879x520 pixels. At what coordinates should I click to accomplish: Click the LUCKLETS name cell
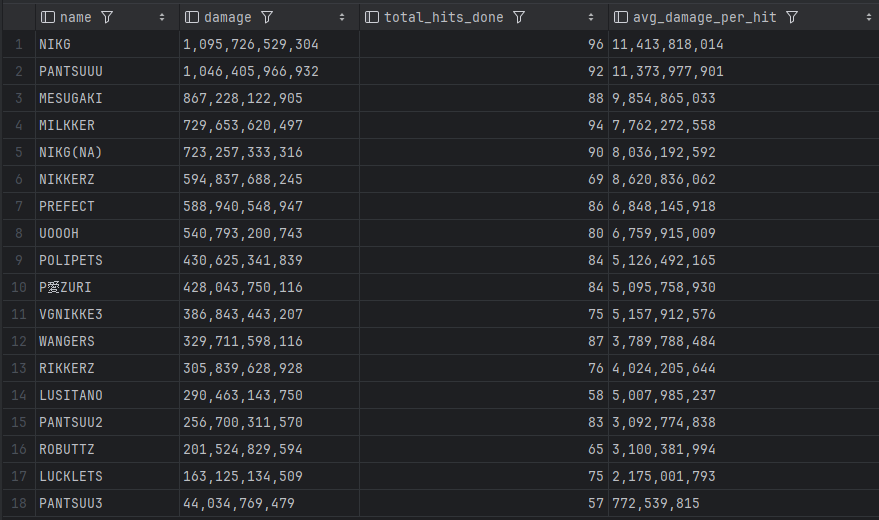(107, 476)
